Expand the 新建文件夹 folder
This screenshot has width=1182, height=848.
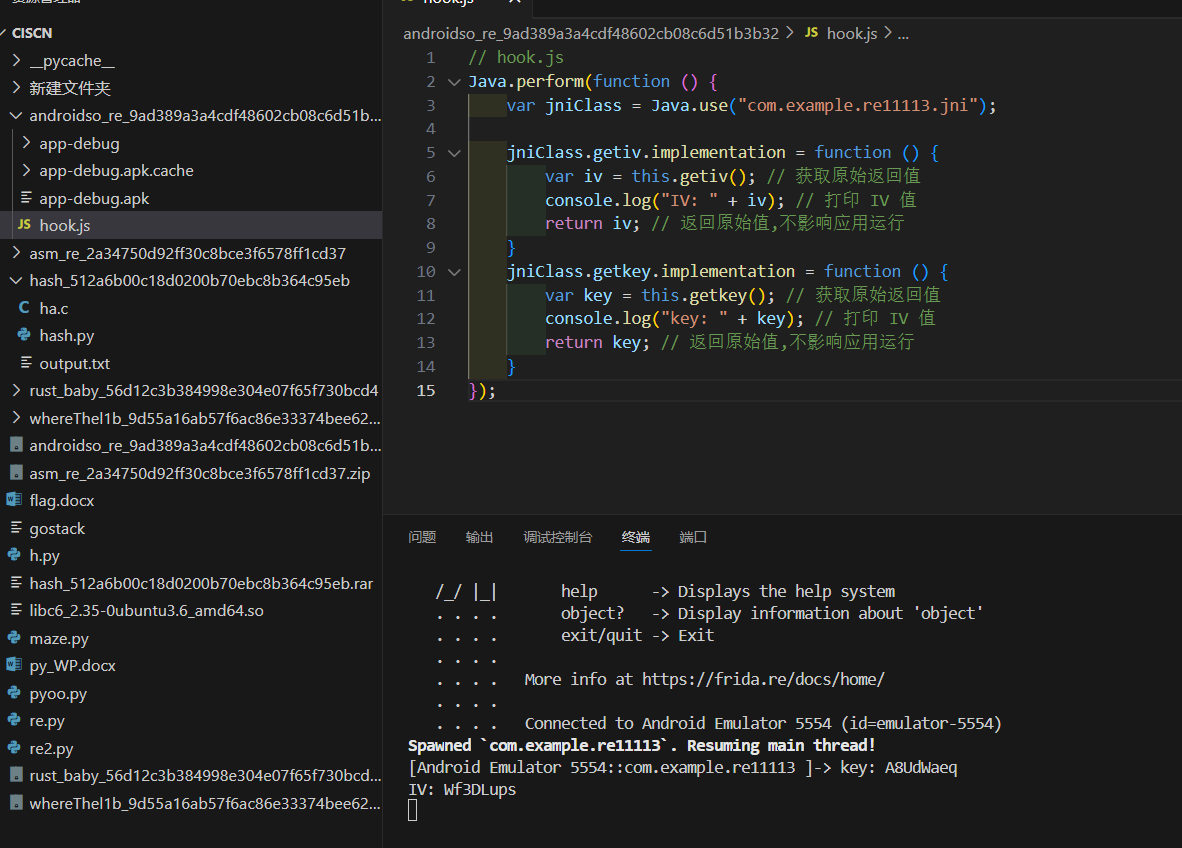click(16, 87)
